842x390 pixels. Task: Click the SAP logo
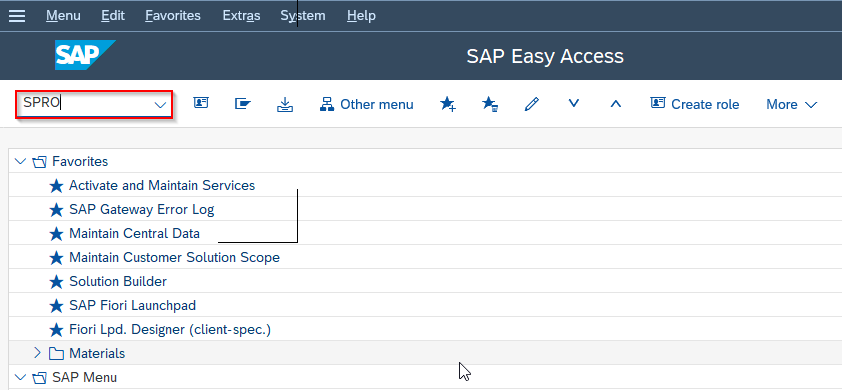click(x=85, y=55)
